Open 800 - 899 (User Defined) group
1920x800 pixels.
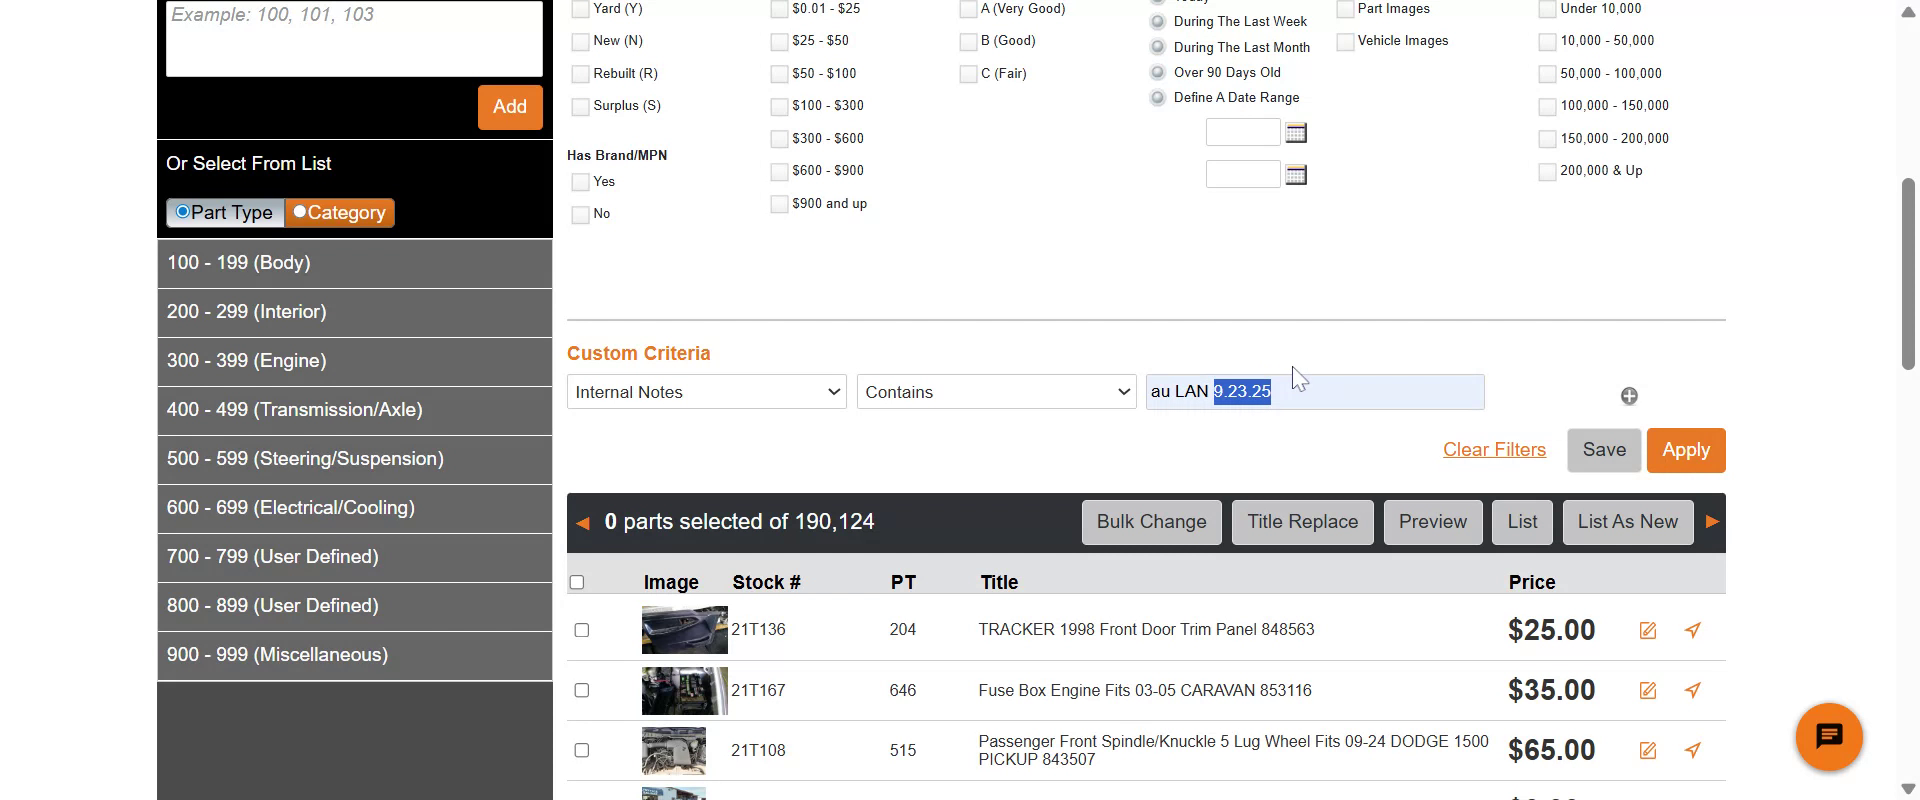(355, 606)
